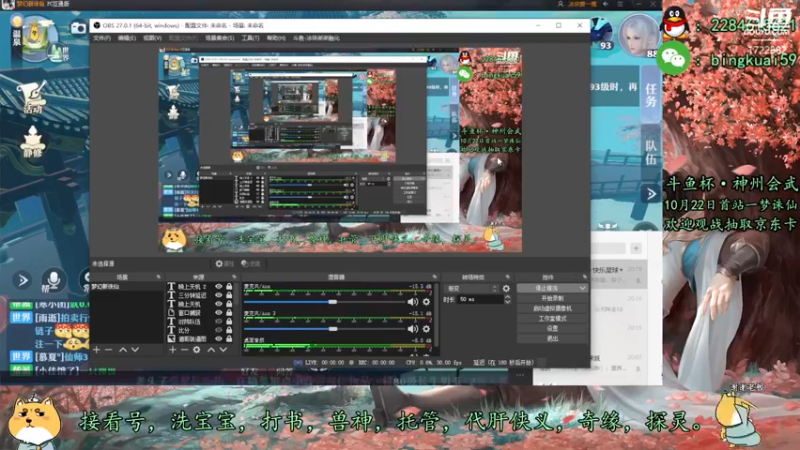
Task: Click 开始录制 to start recording
Action: [x=553, y=298]
